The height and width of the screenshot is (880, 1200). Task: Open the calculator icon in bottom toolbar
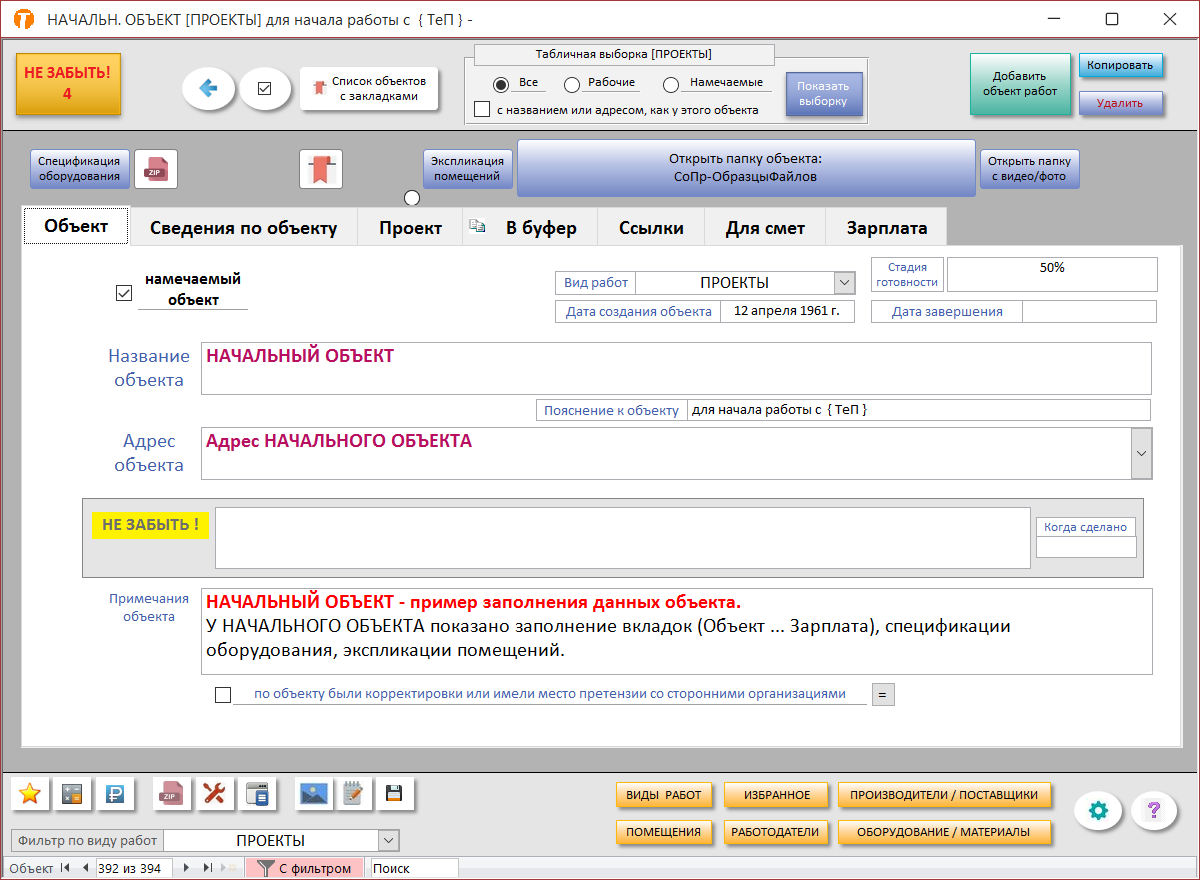click(x=72, y=794)
